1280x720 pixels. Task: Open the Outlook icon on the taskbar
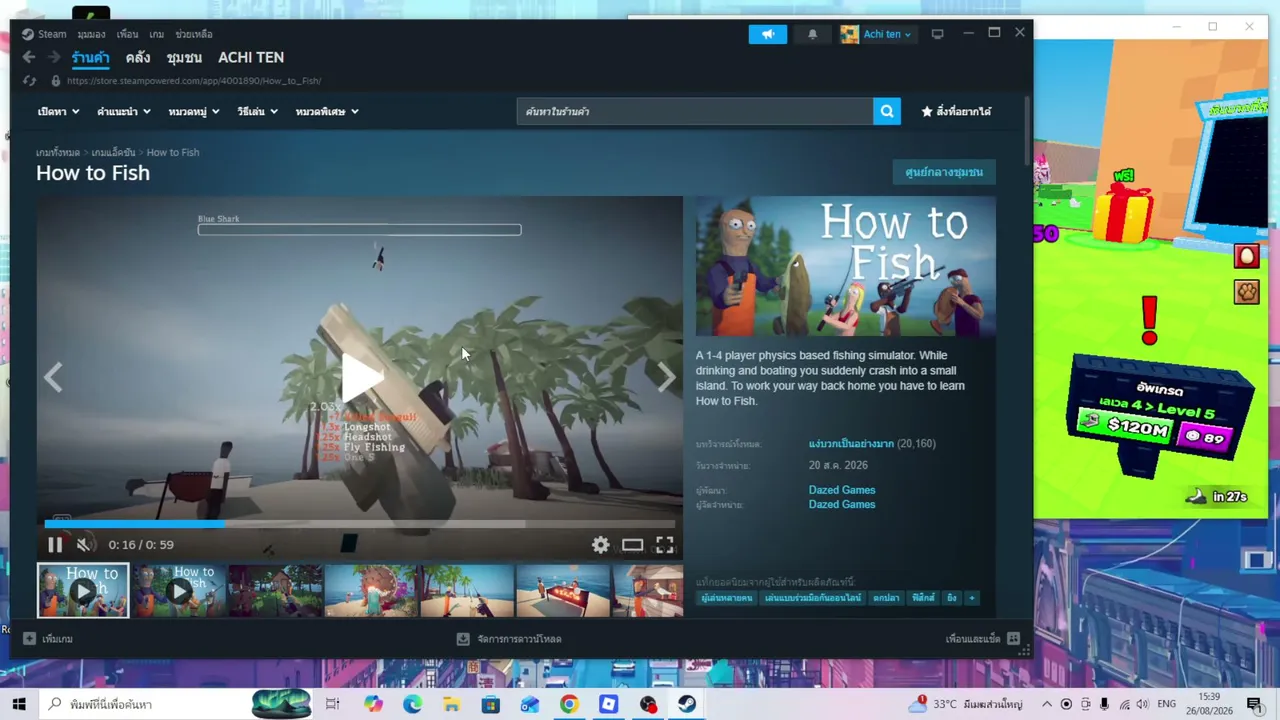(530, 704)
